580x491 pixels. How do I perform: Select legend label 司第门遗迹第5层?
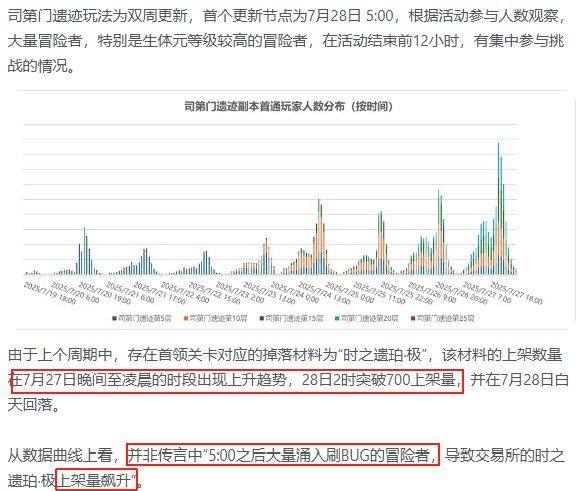145,318
